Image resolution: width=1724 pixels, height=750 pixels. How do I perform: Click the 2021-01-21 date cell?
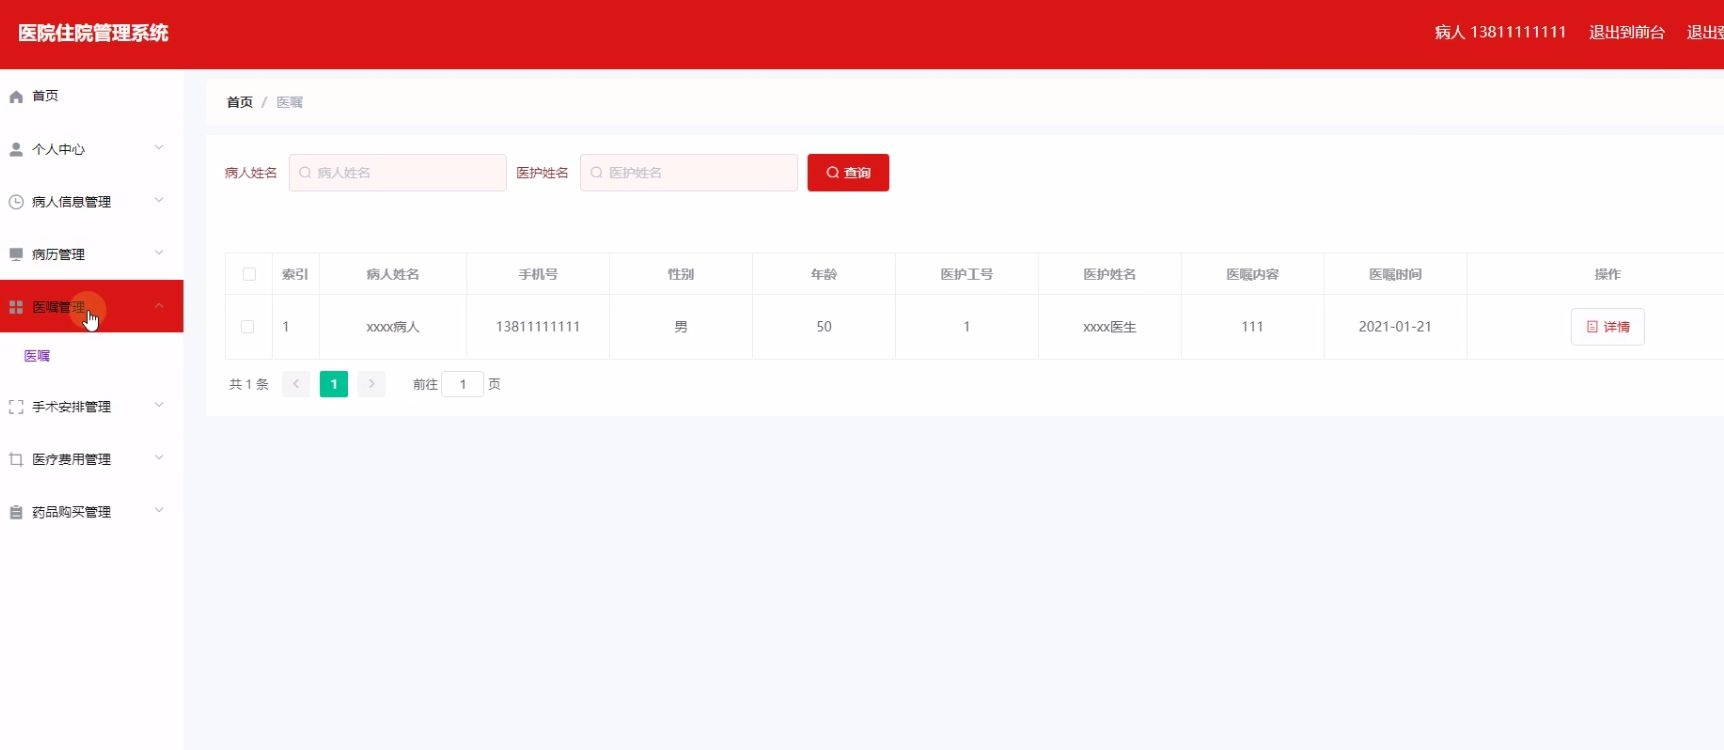coord(1395,327)
